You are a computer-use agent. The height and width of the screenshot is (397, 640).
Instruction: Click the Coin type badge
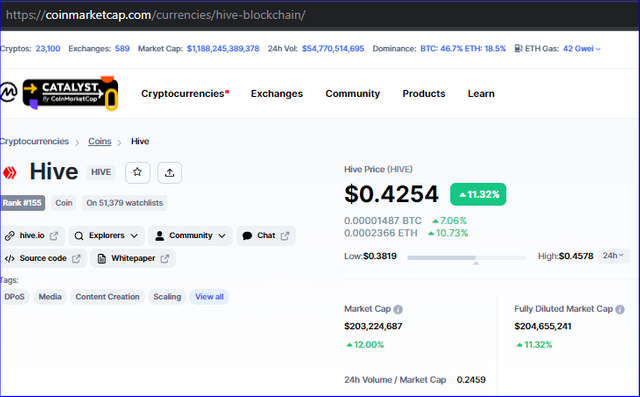click(x=64, y=203)
